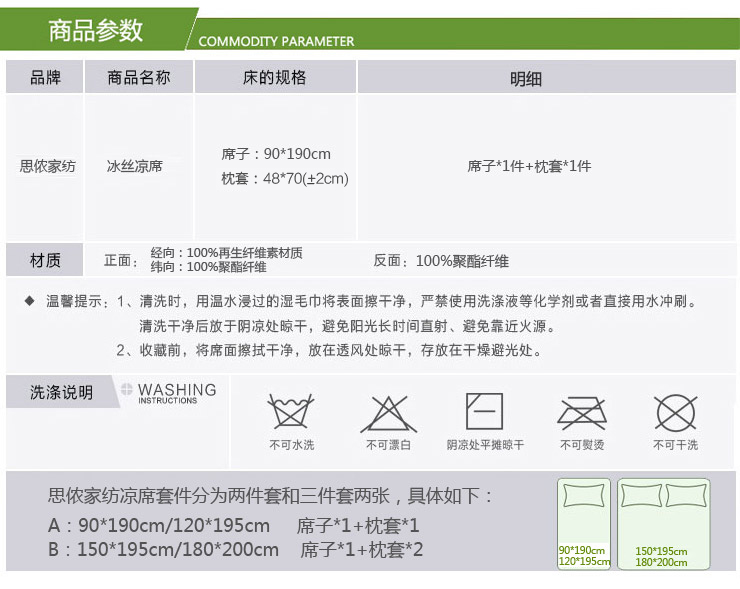The height and width of the screenshot is (589, 740).
Task: Click the 不可漂白 caption
Action: (x=388, y=445)
